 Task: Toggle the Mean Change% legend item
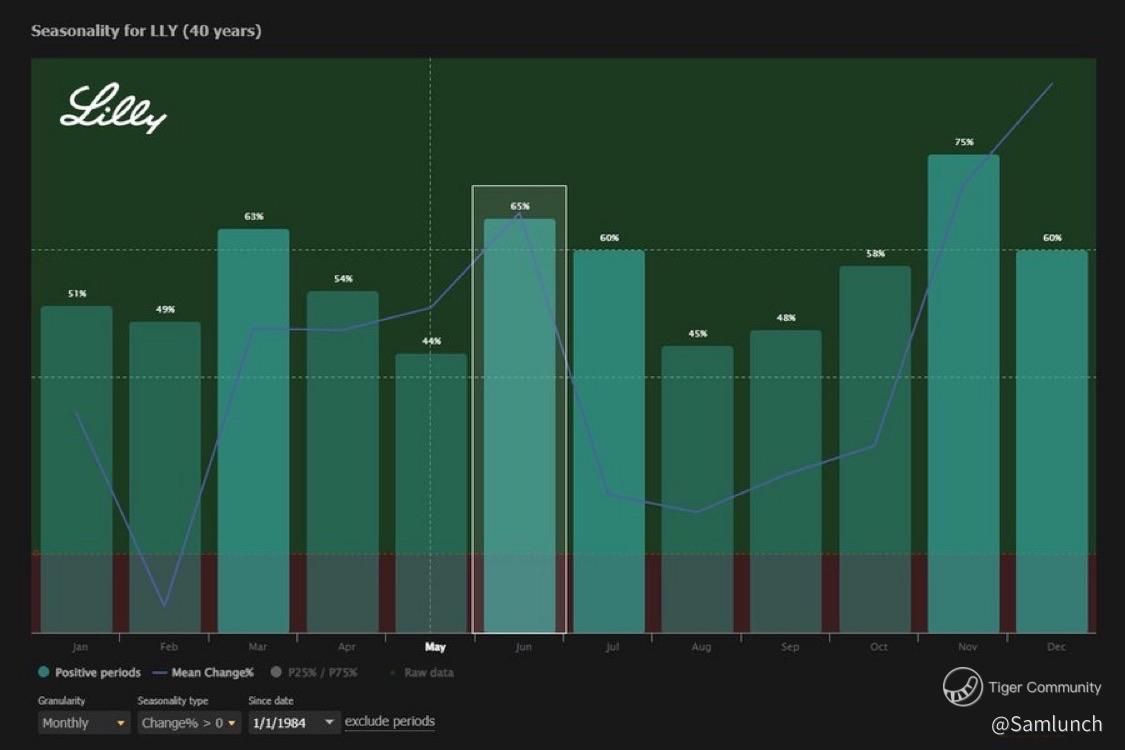click(x=204, y=672)
